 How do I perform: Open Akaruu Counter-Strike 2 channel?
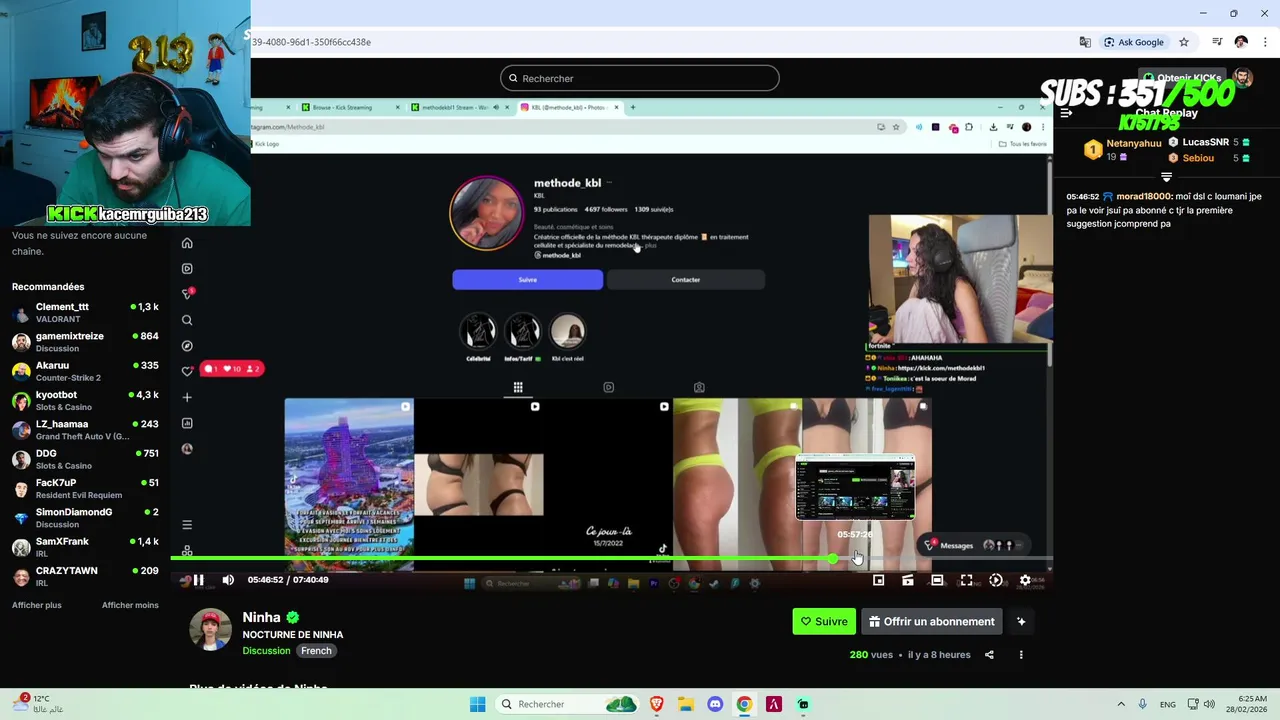pos(85,371)
